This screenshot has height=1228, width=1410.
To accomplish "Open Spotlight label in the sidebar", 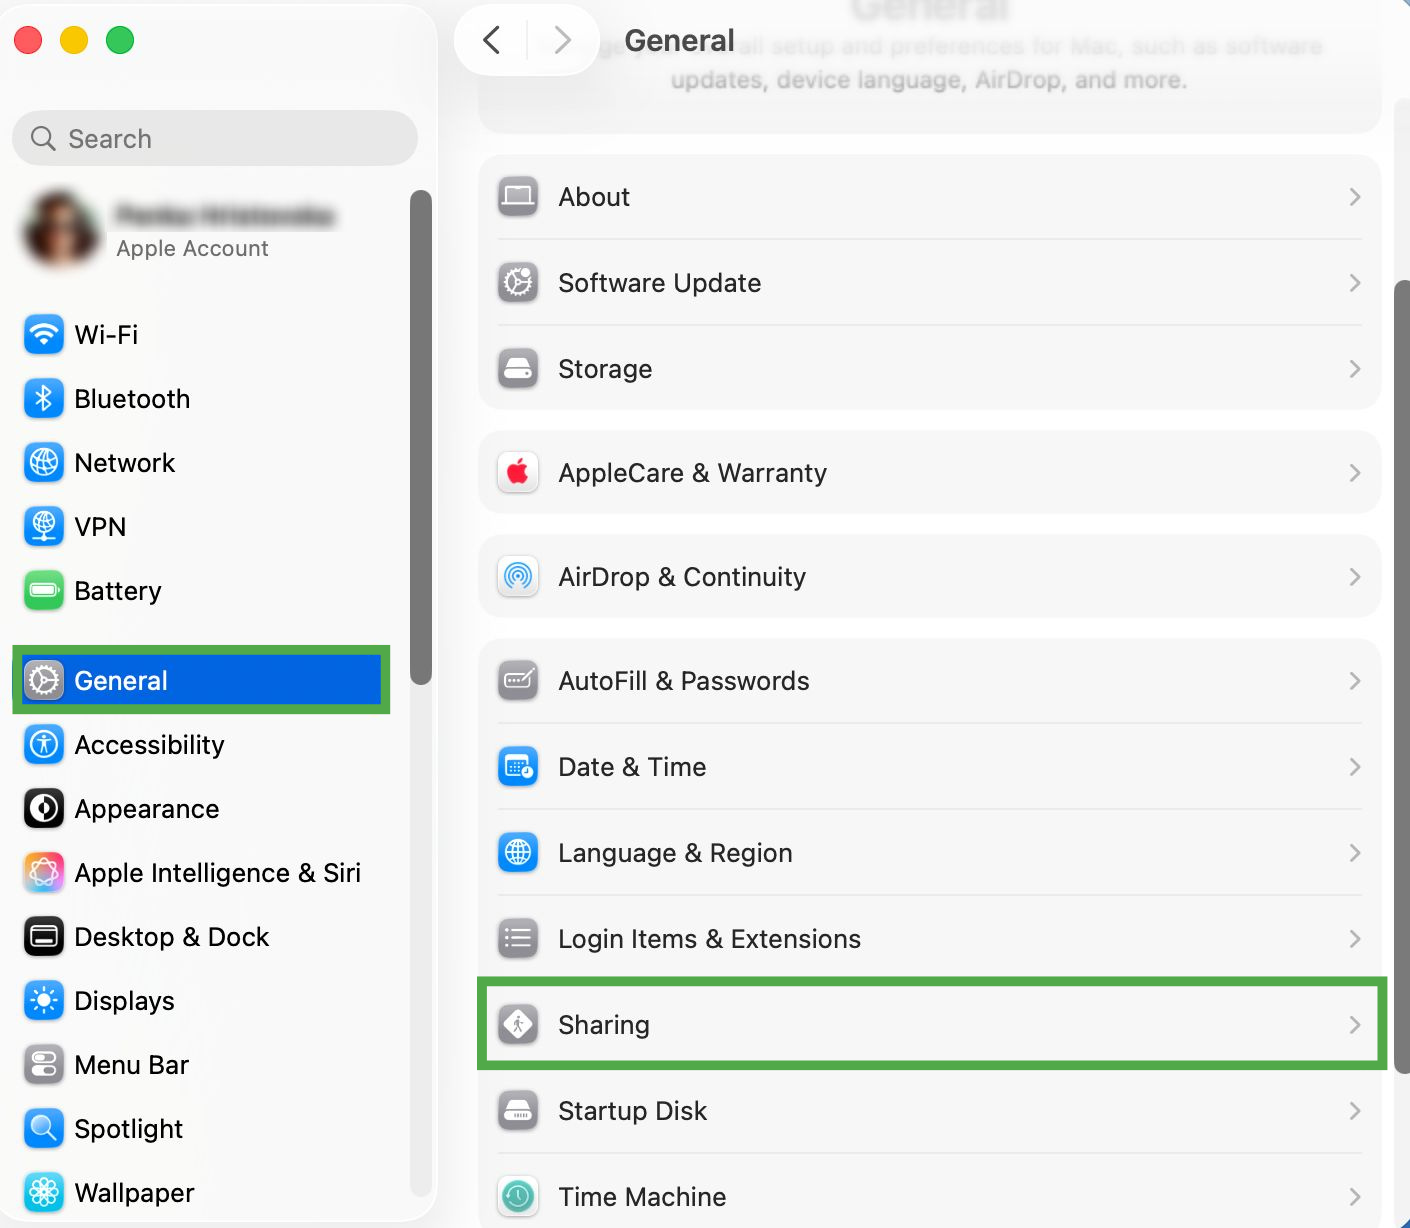I will [x=128, y=1129].
